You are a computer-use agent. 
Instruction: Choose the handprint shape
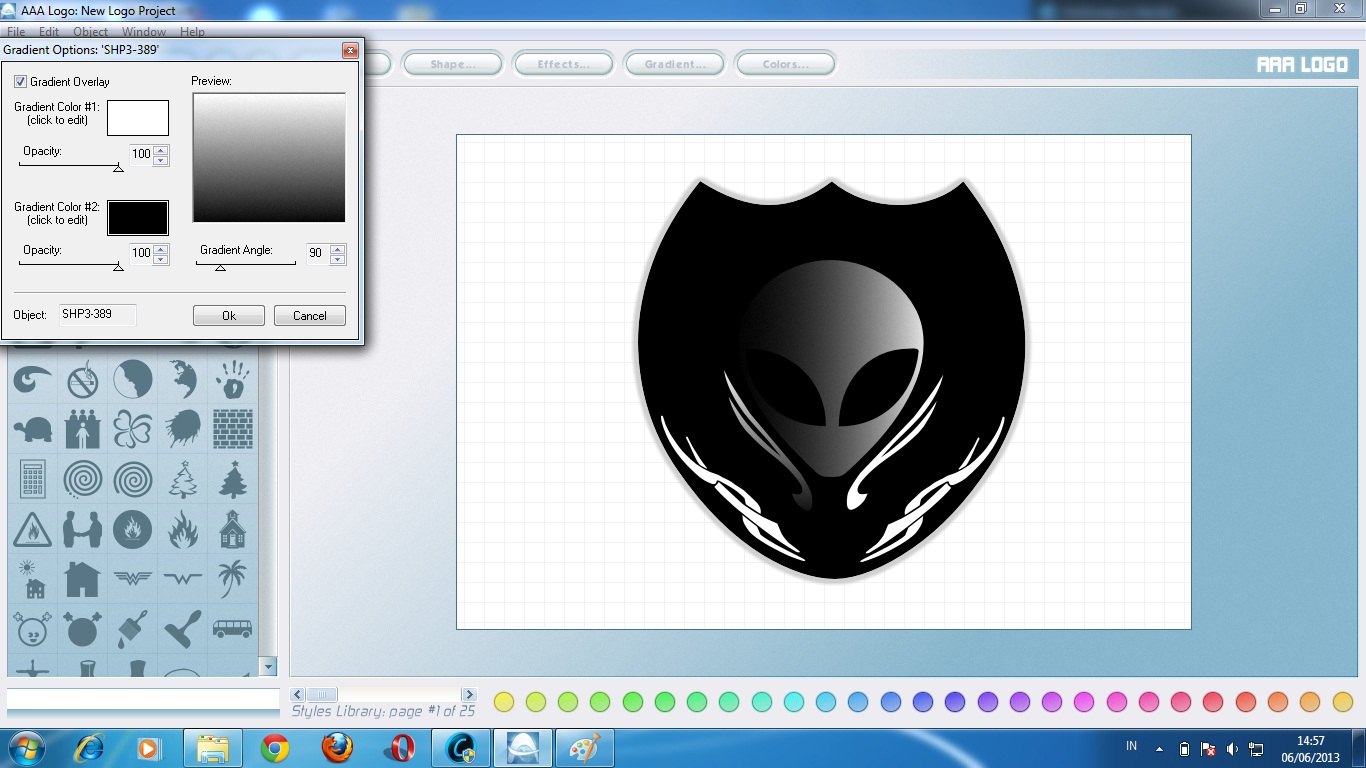pos(232,380)
